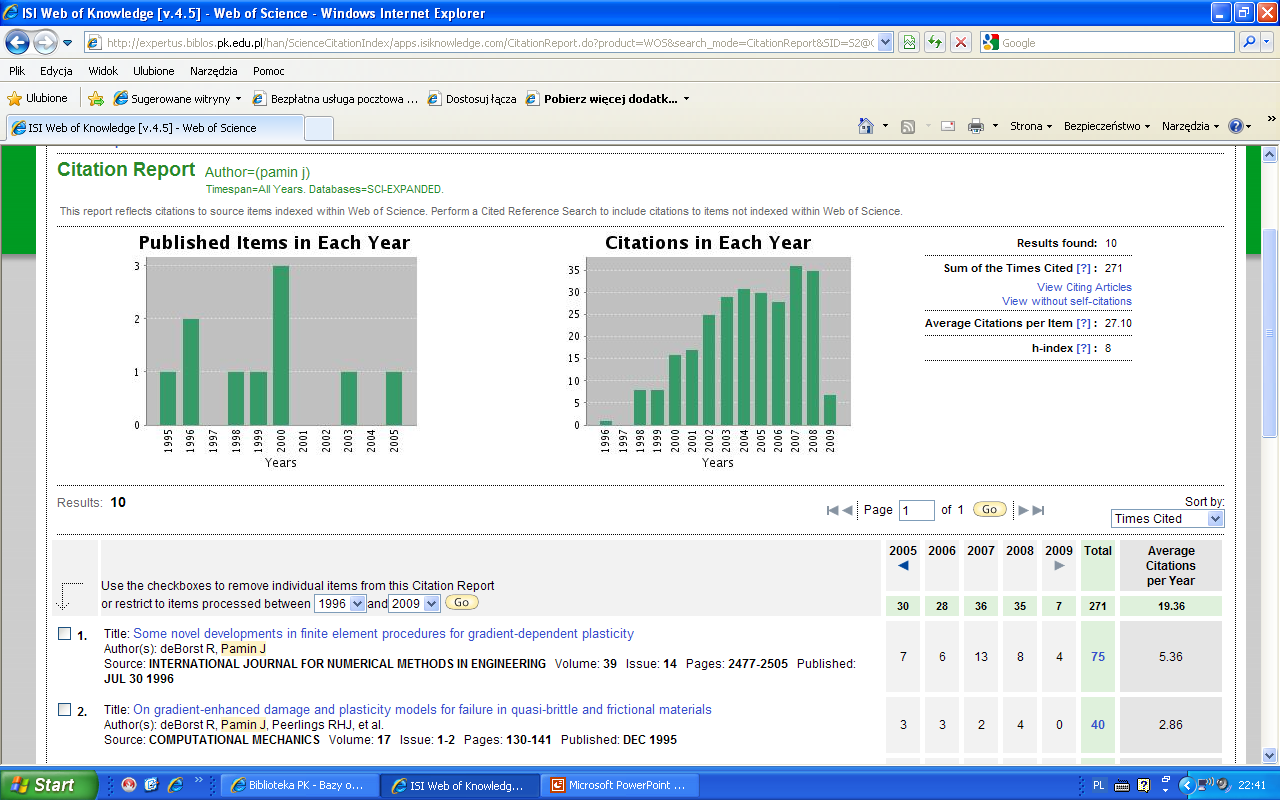Refresh the page using the green arrows icon
The height and width of the screenshot is (800, 1280).
click(935, 43)
